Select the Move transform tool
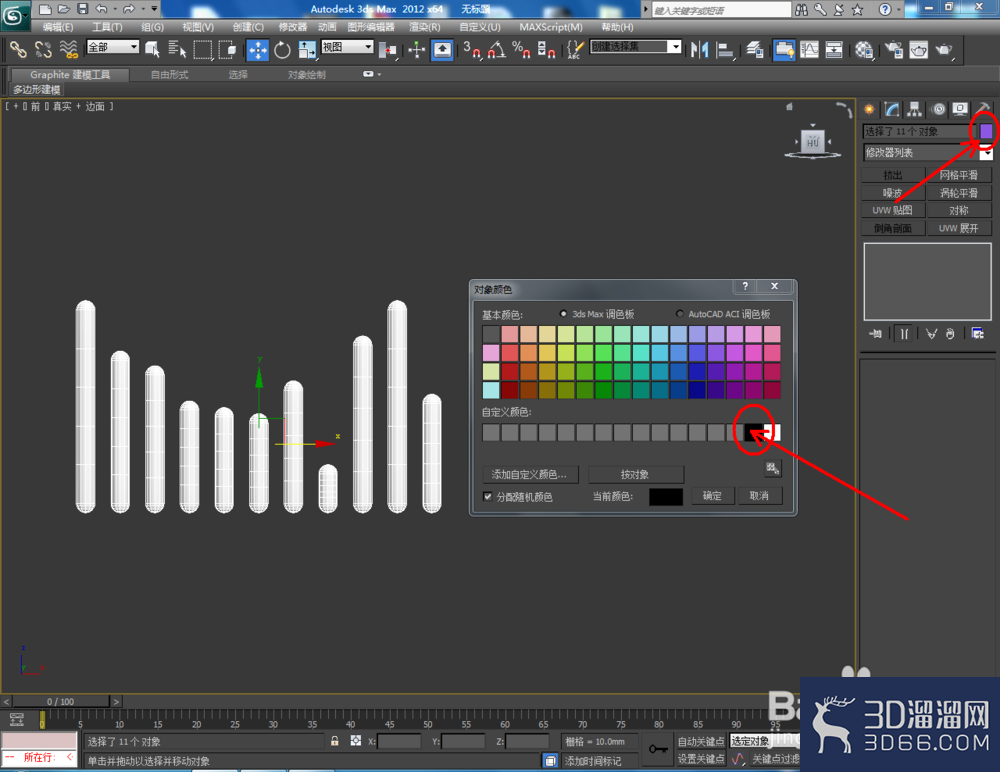Viewport: 1000px width, 772px height. 258,50
